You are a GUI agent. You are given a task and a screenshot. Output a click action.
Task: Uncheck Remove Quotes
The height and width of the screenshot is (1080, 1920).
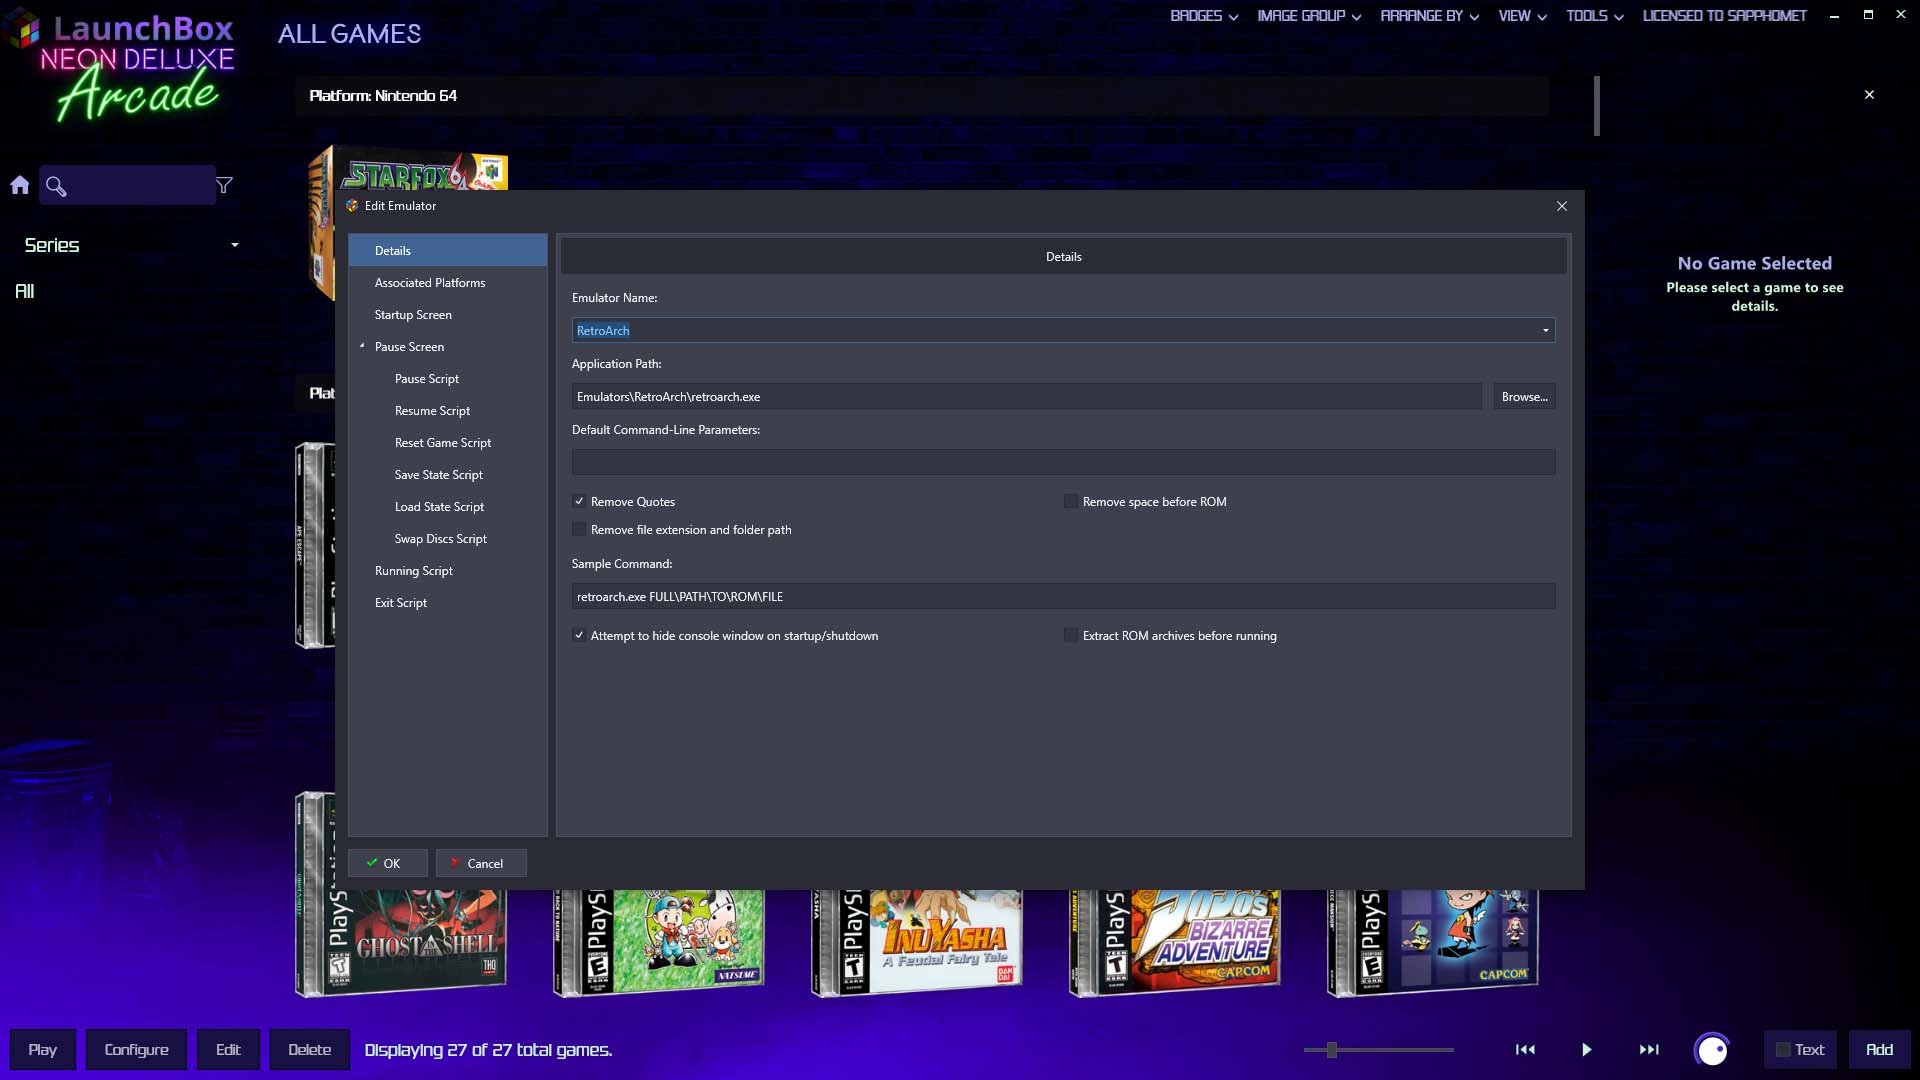[x=579, y=501]
